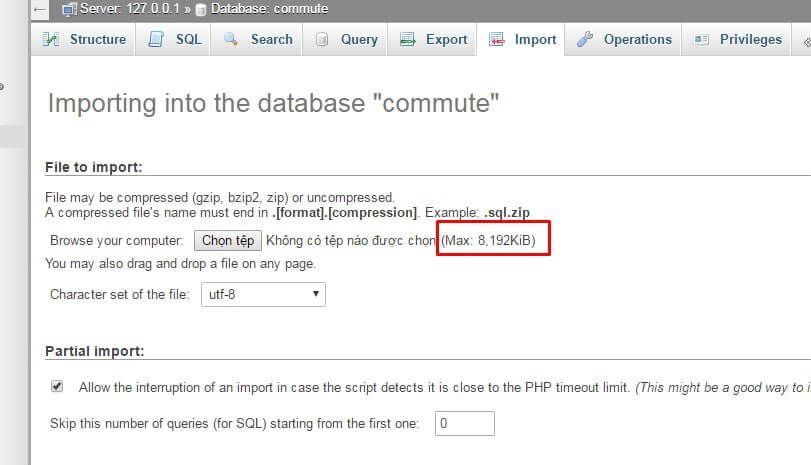The width and height of the screenshot is (811, 465).
Task: Click the Query tab icon
Action: (x=322, y=39)
